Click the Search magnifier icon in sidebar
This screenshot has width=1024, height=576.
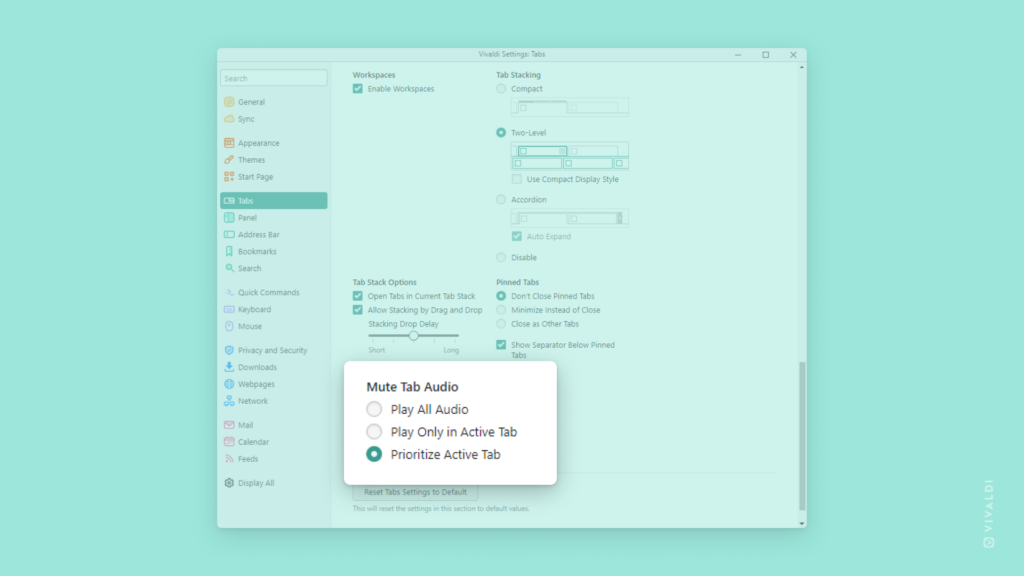229,268
